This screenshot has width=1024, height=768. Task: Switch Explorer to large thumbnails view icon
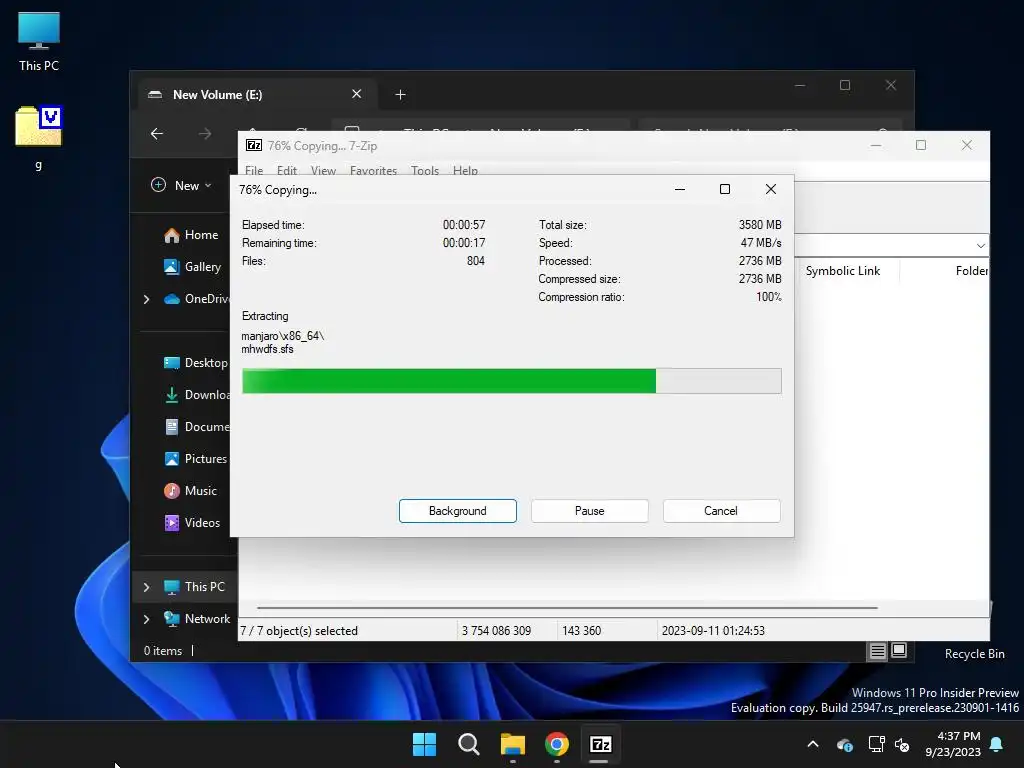(x=899, y=650)
